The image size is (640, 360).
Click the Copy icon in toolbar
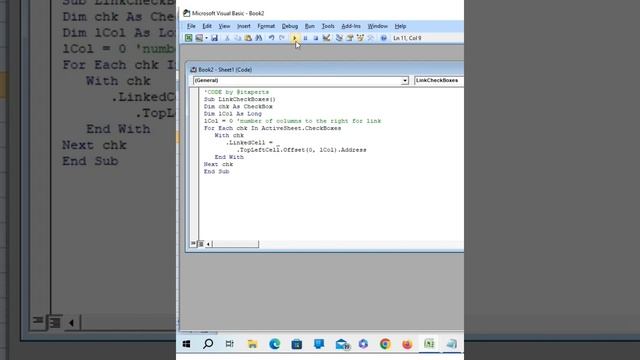pos(238,38)
